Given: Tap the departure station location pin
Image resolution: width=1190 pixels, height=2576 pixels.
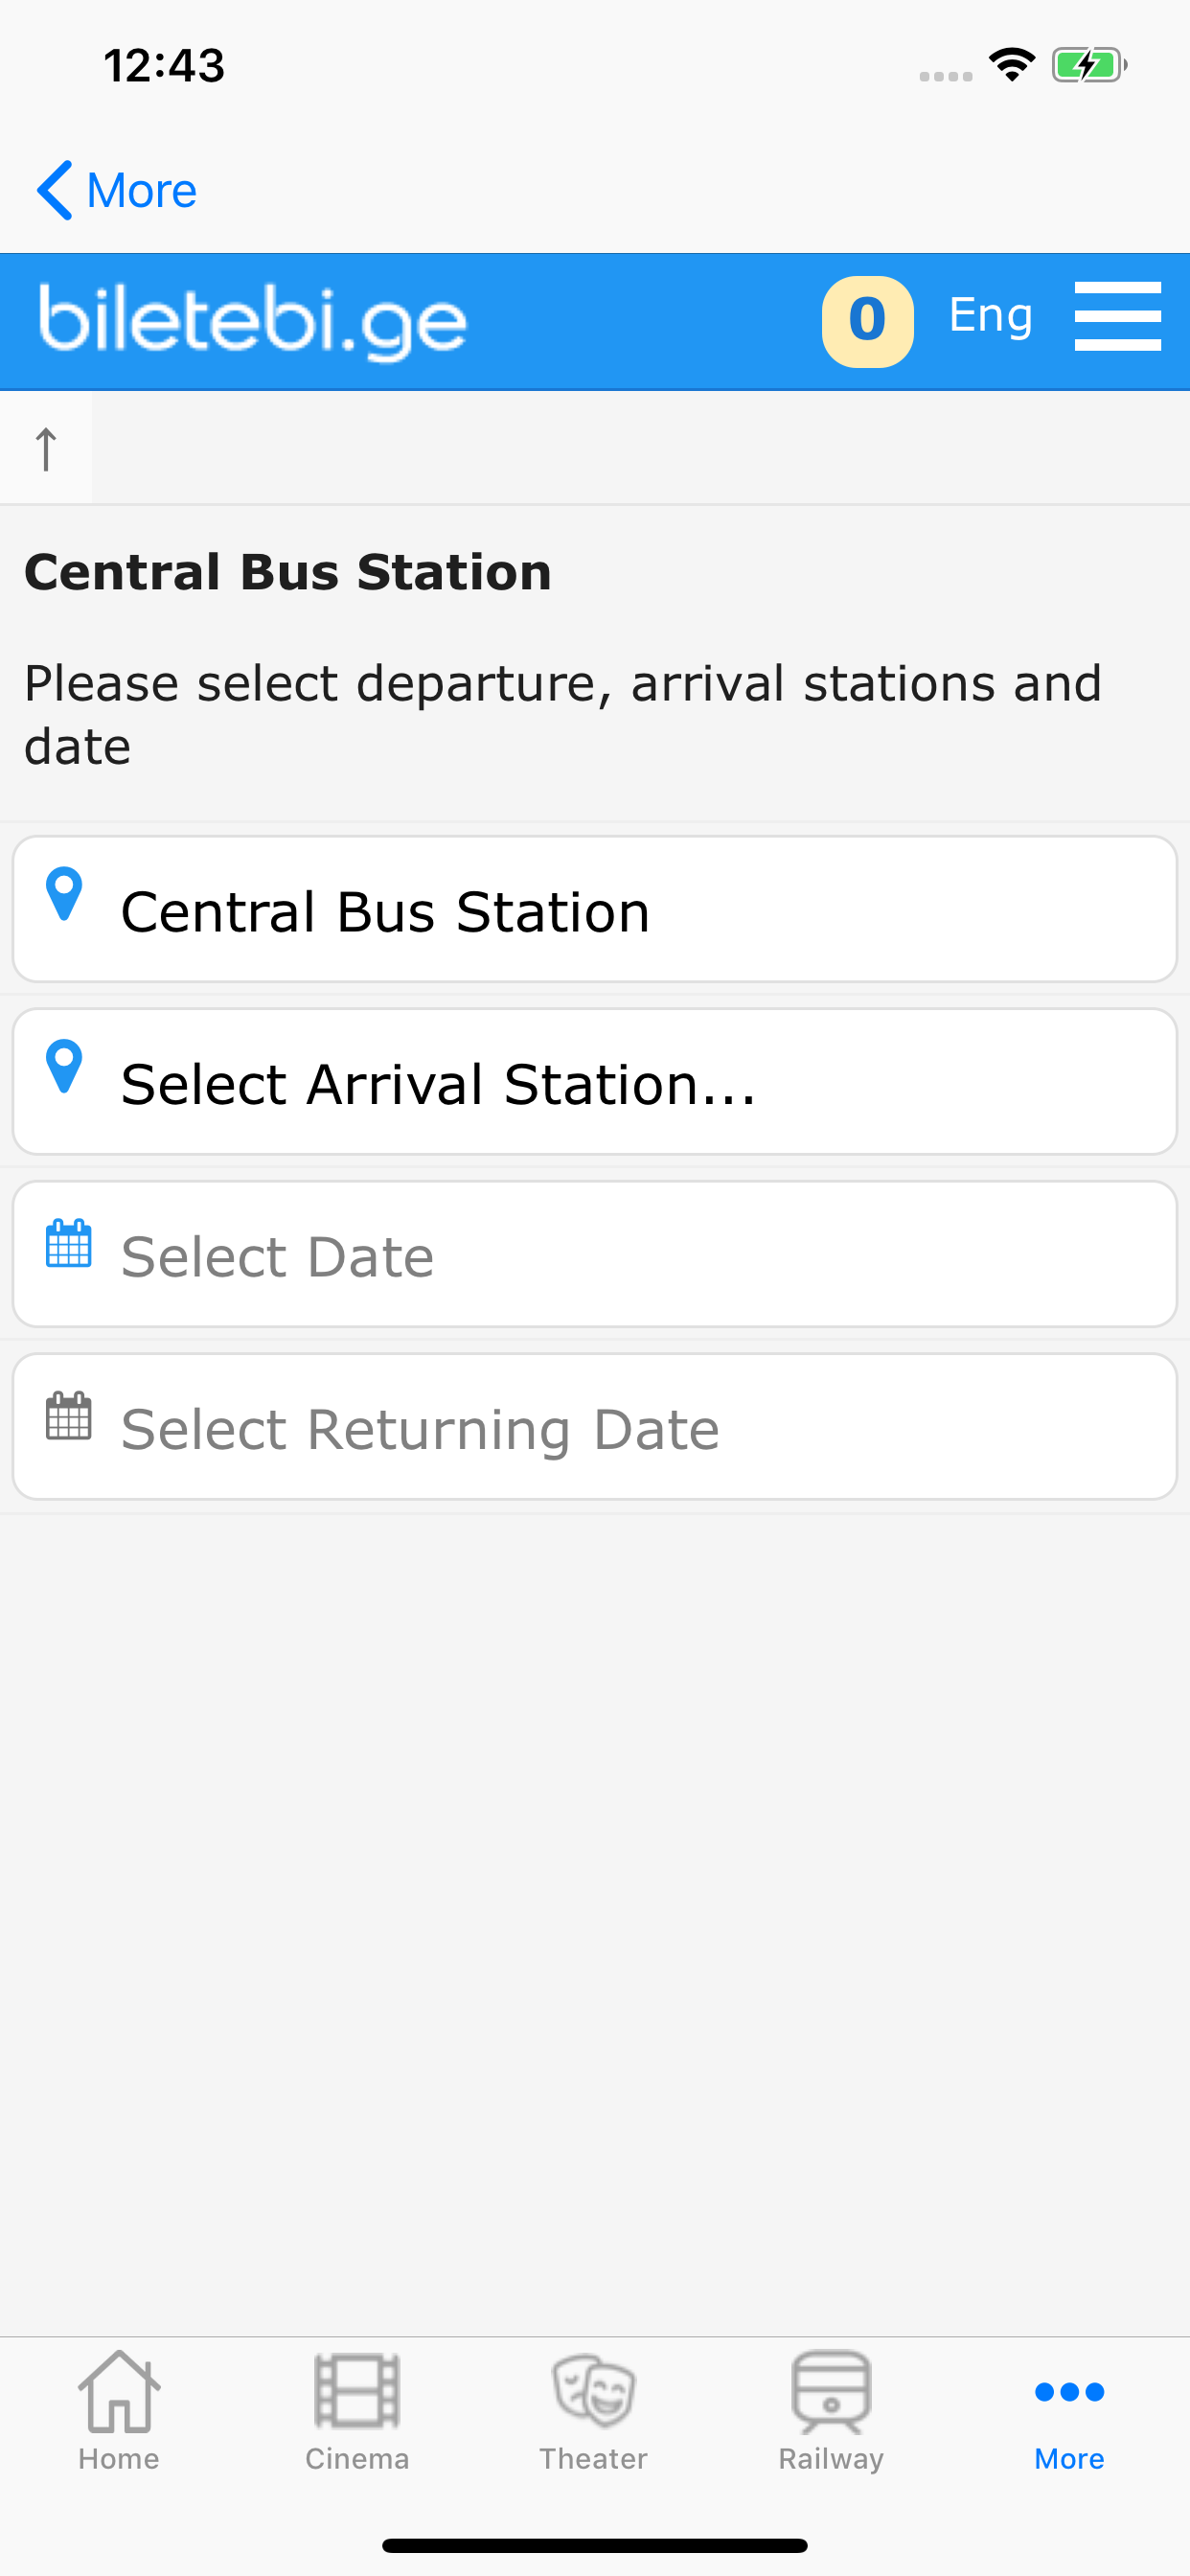Looking at the screenshot, I should click(x=65, y=893).
